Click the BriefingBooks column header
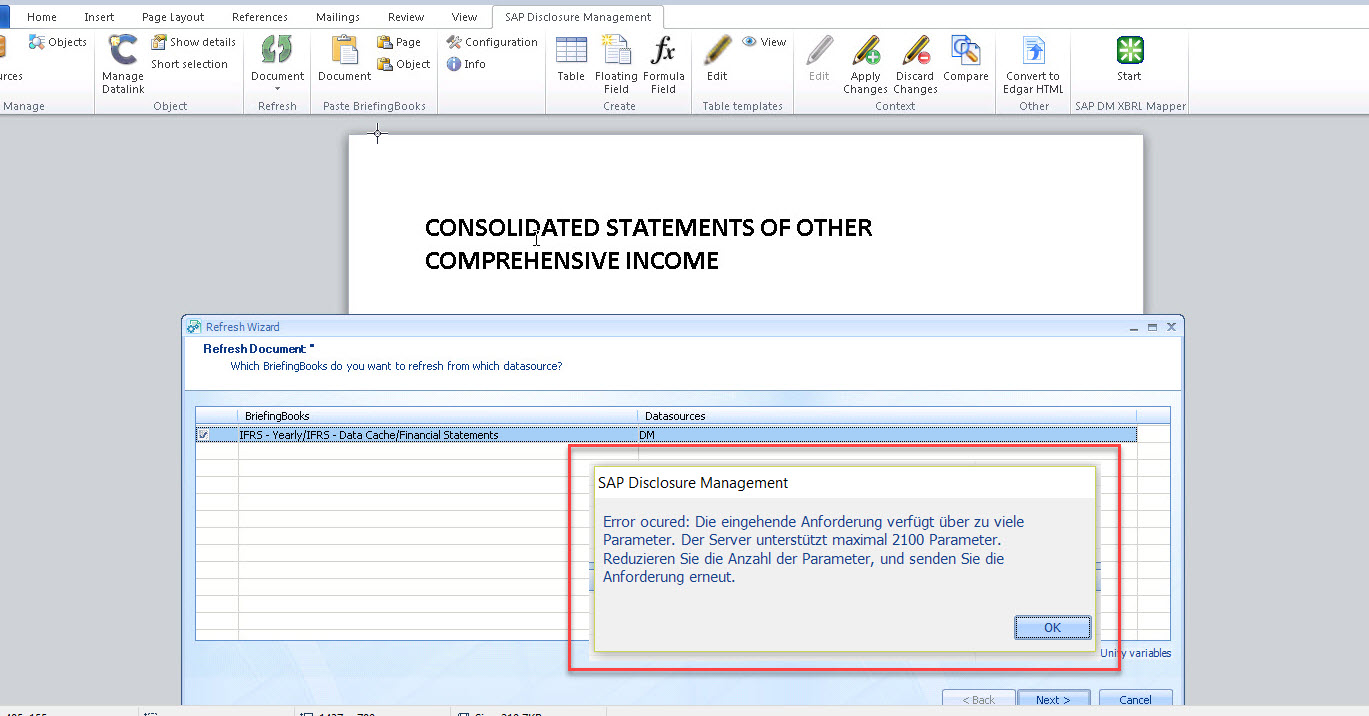The height and width of the screenshot is (716, 1369). click(x=438, y=415)
